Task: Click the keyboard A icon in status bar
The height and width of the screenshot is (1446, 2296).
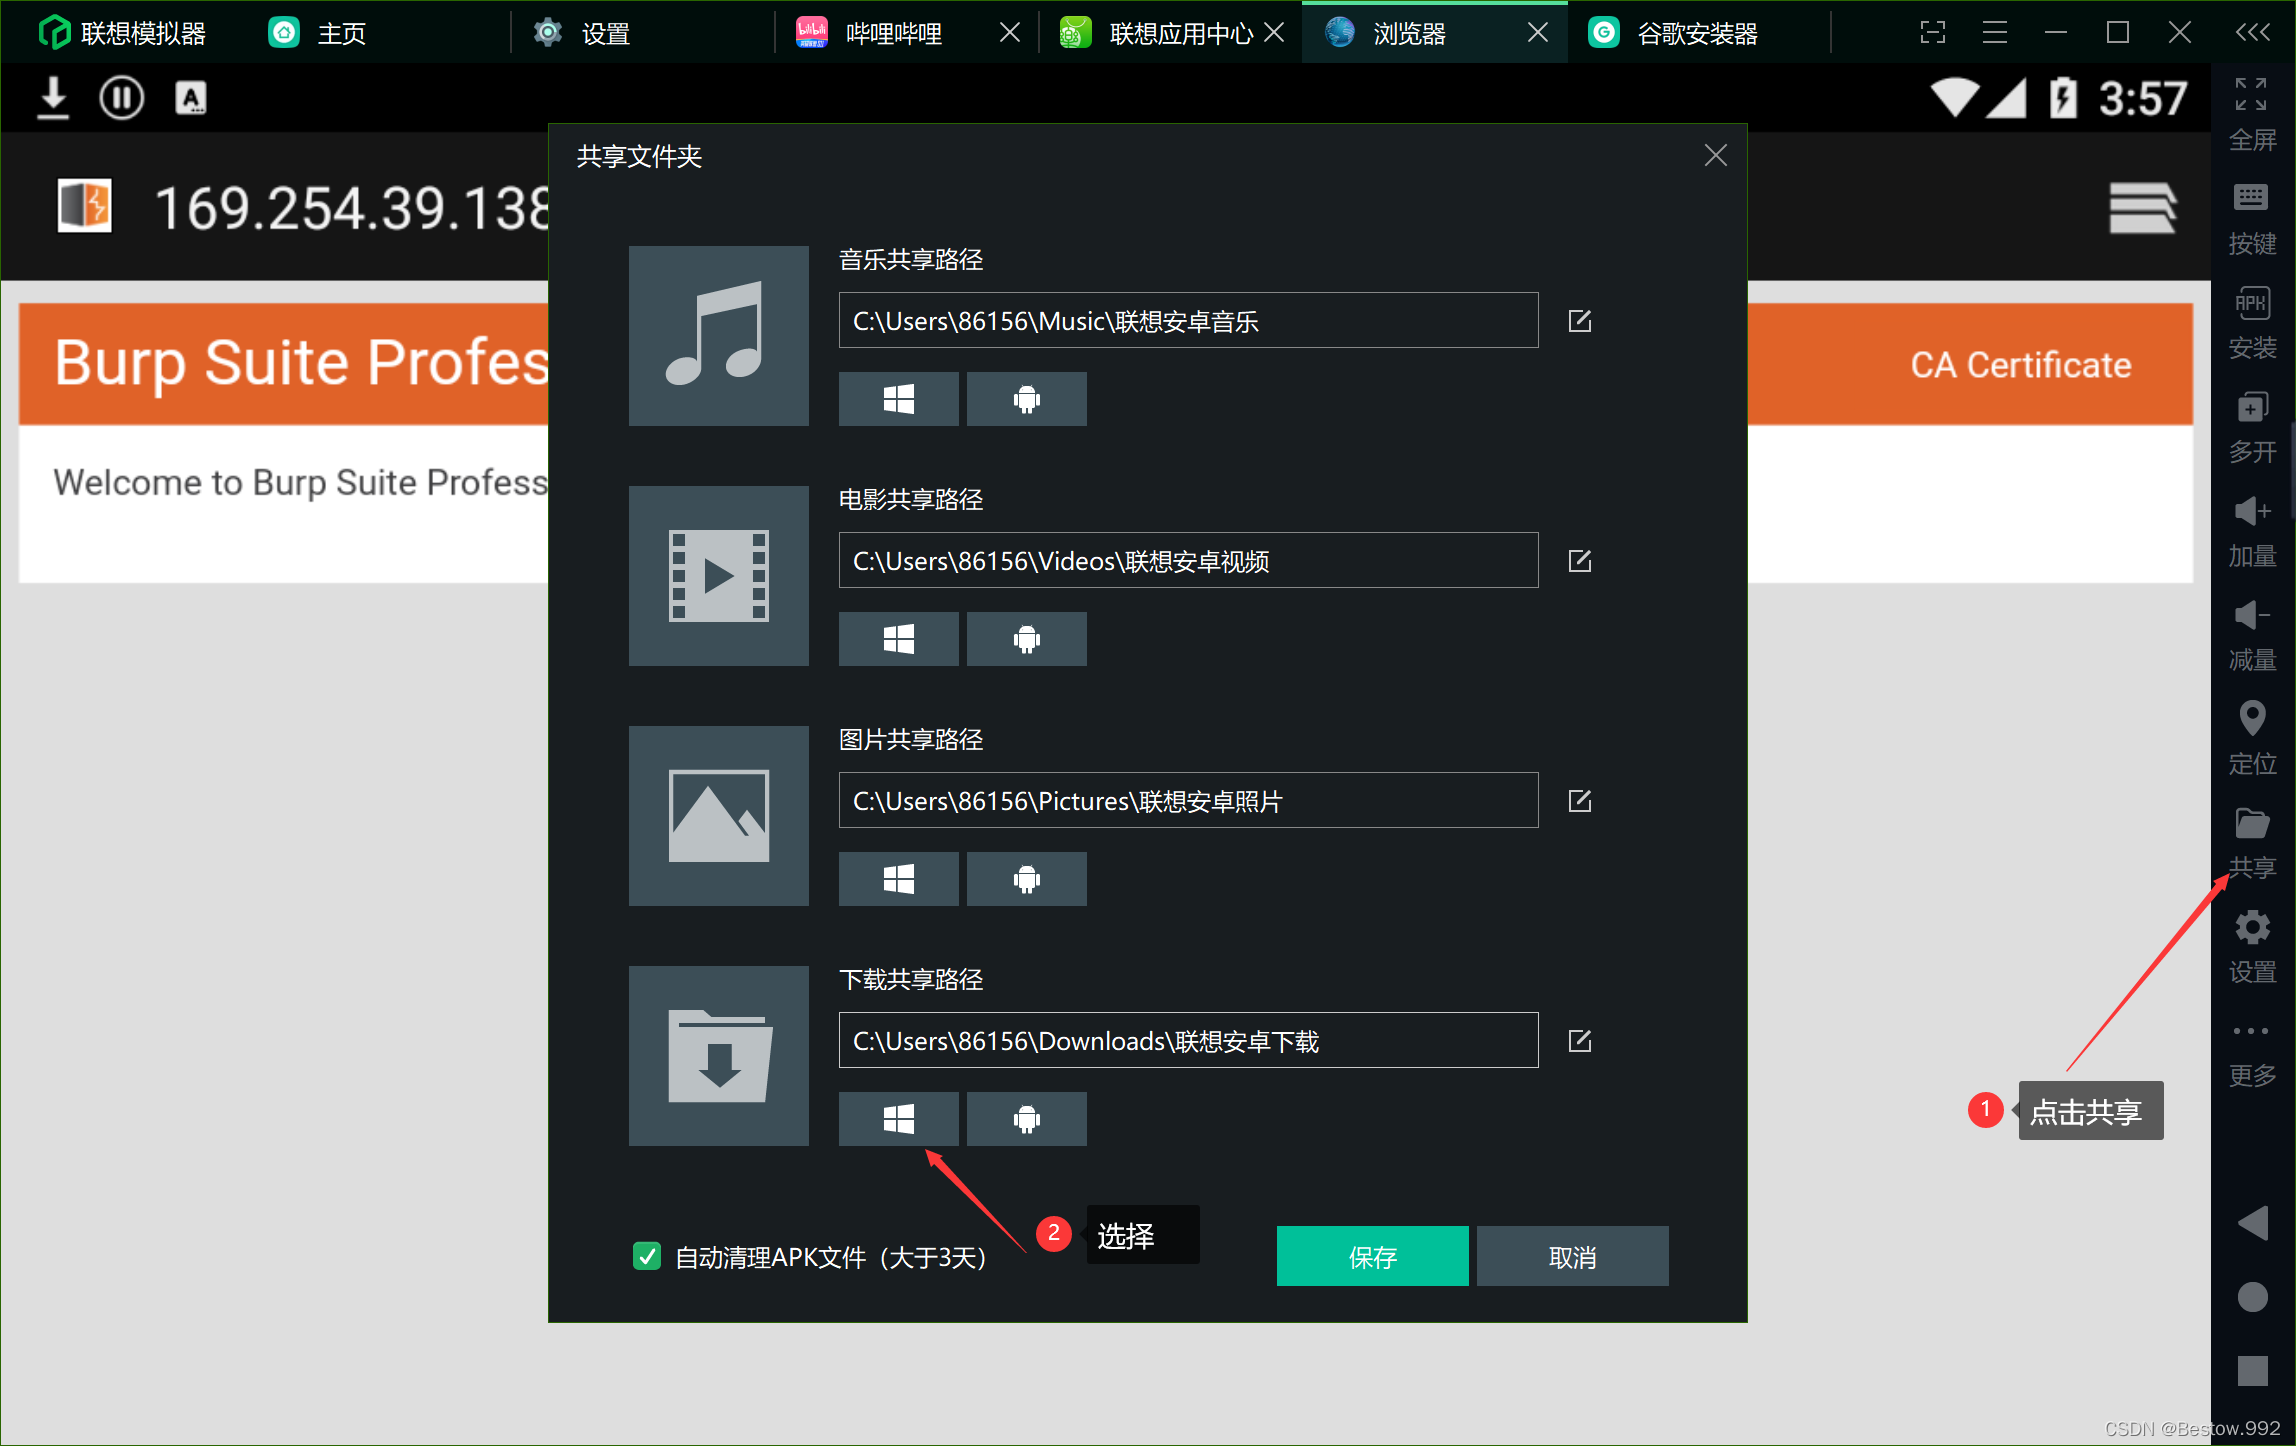Action: (190, 98)
